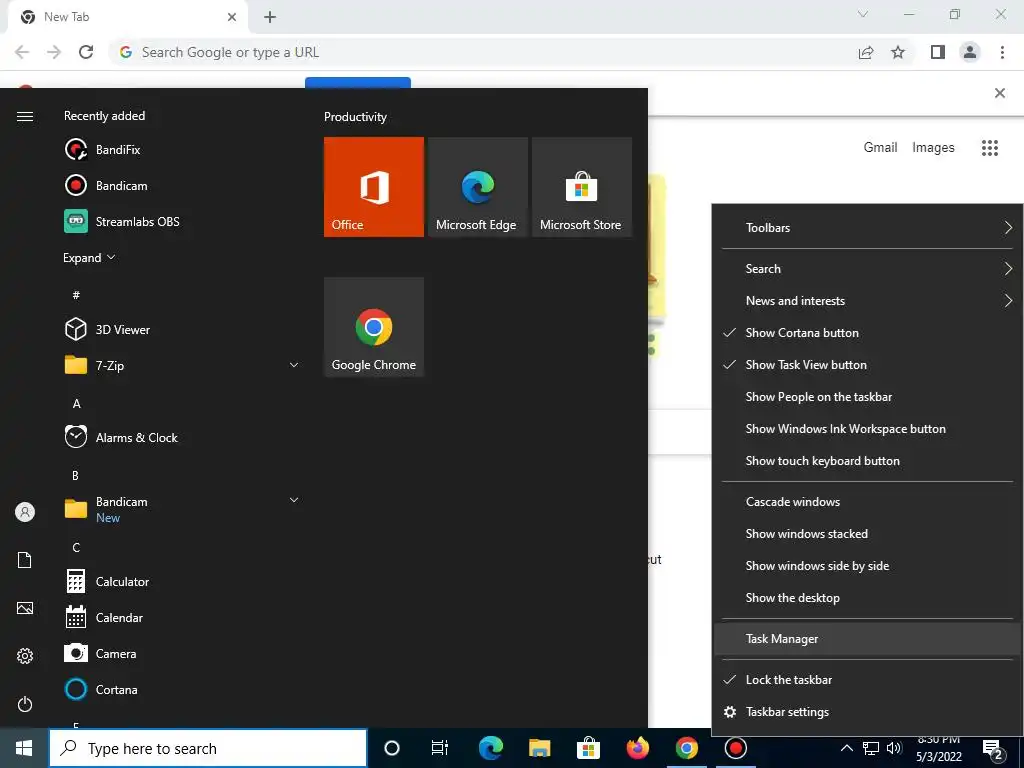This screenshot has width=1024, height=768.
Task: Select Show the desktop
Action: pyautogui.click(x=867, y=598)
